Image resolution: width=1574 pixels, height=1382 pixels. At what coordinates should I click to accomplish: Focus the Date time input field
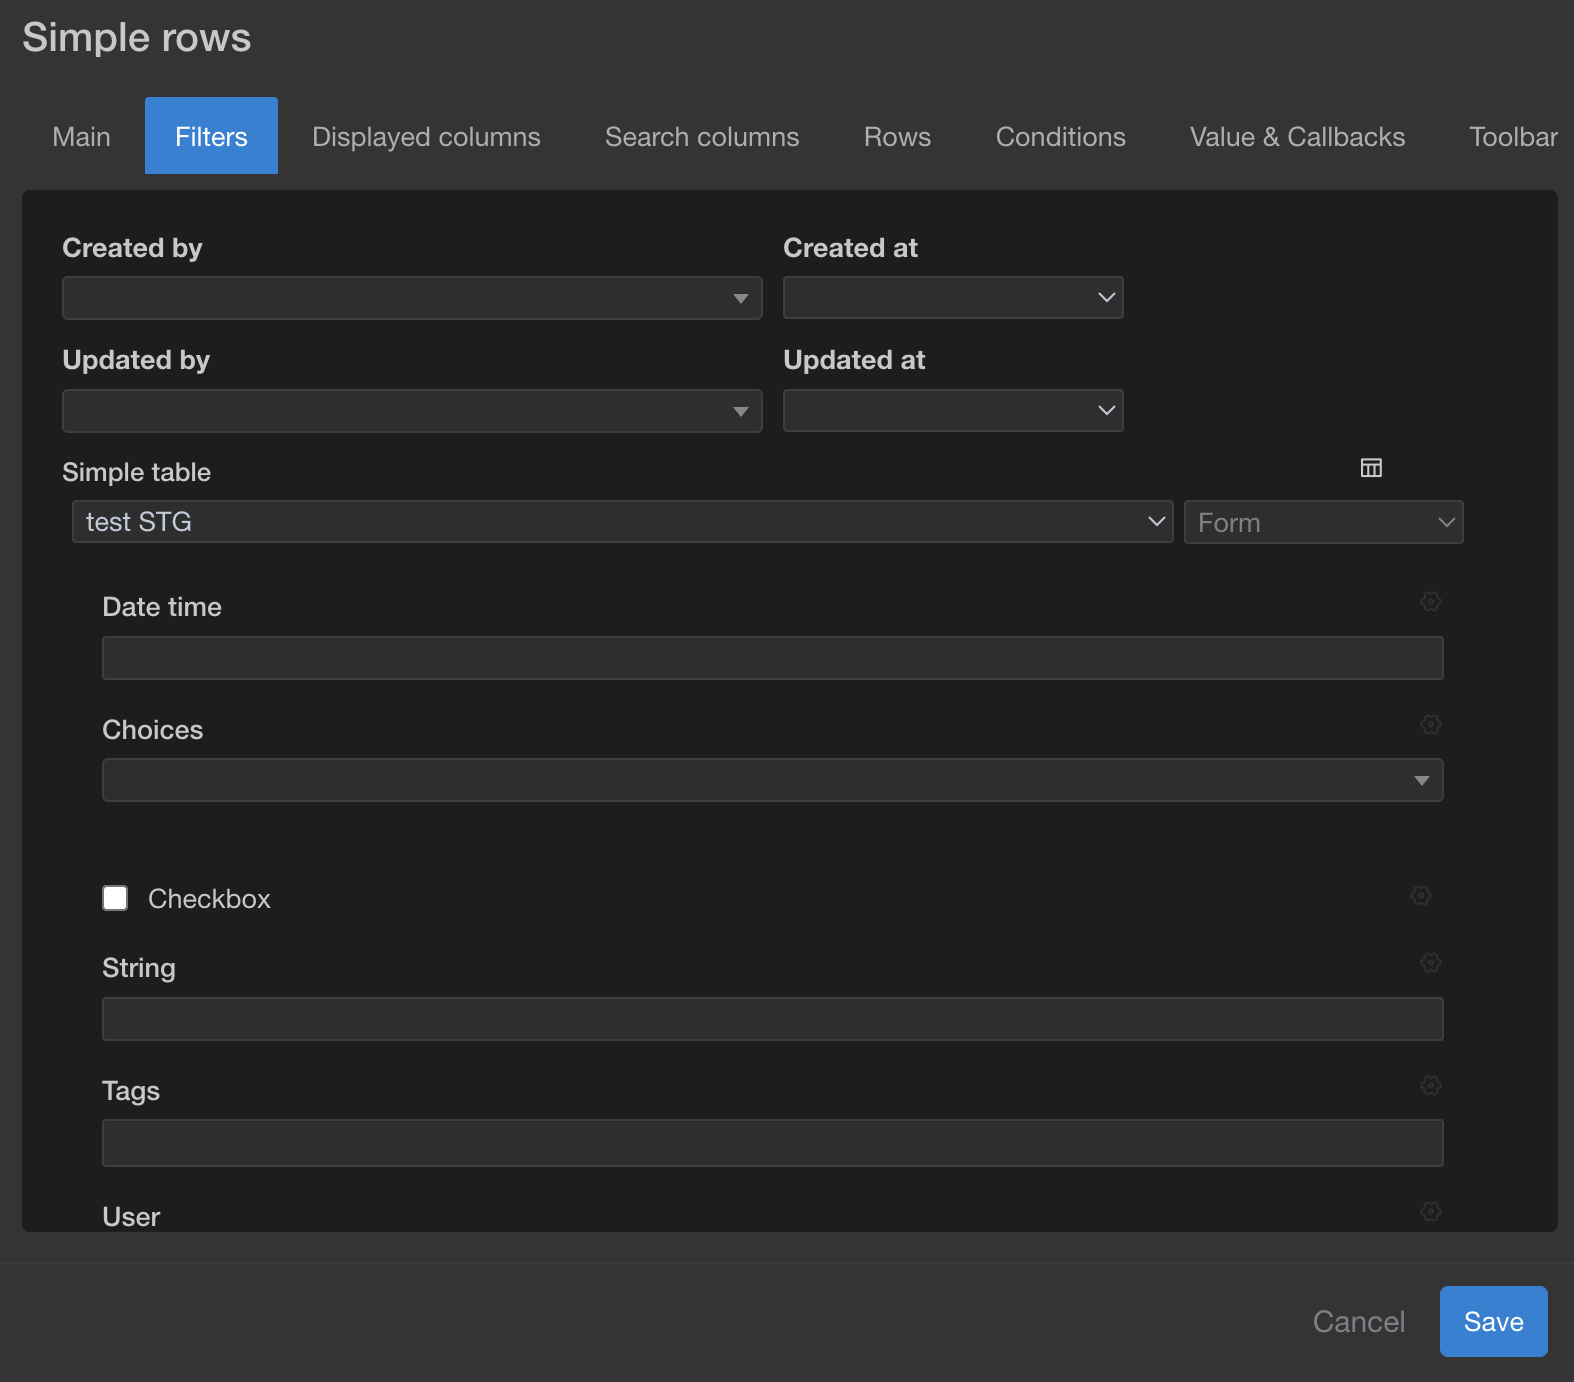coord(772,658)
